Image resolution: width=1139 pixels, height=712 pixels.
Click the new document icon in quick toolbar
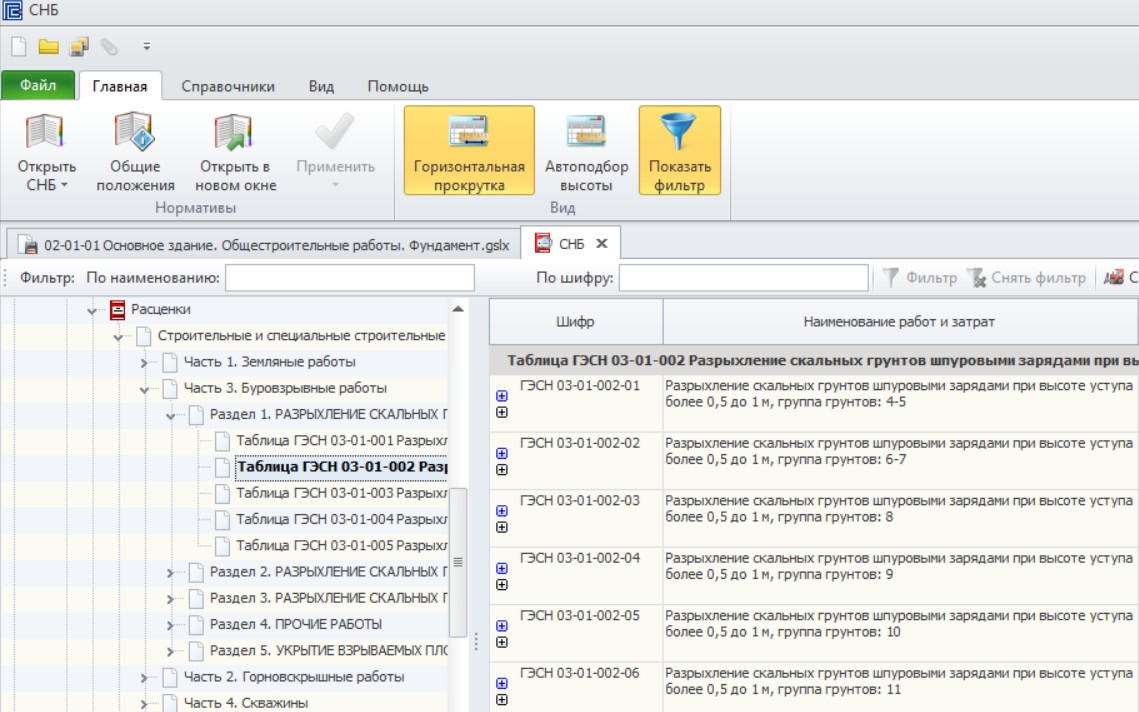[x=19, y=46]
